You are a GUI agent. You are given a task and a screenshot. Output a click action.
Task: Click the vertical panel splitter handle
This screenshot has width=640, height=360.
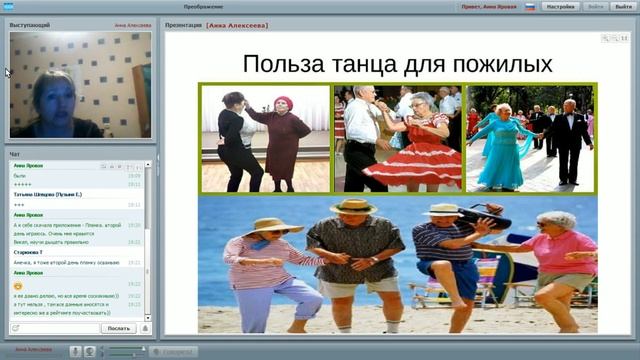coord(158,165)
